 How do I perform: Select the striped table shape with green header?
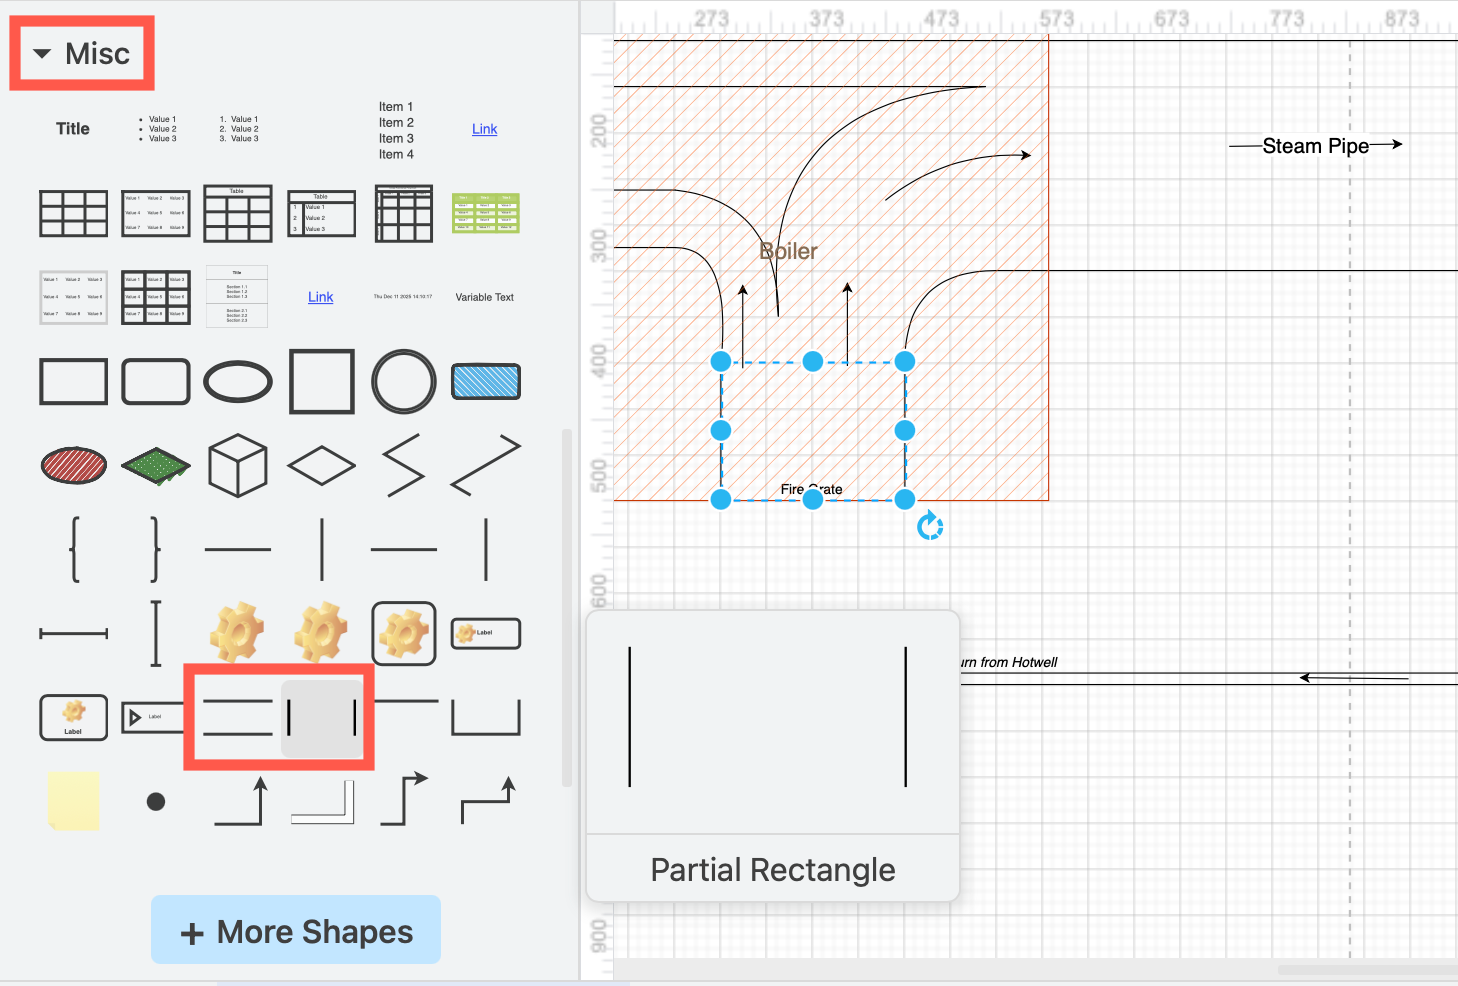(485, 213)
